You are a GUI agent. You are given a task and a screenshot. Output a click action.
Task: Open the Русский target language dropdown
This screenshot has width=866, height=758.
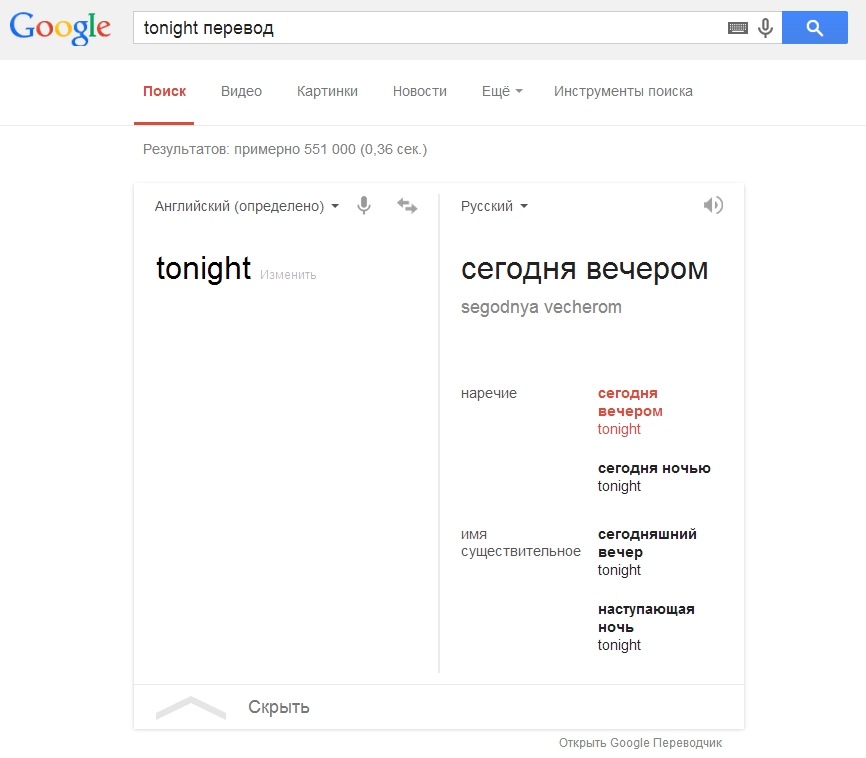click(494, 206)
